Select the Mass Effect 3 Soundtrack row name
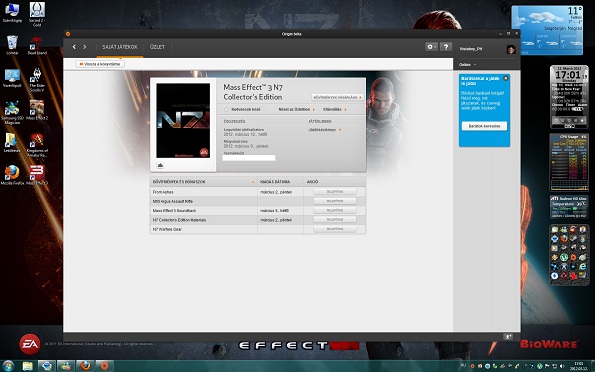Viewport: 595px width, 372px height. click(x=174, y=211)
